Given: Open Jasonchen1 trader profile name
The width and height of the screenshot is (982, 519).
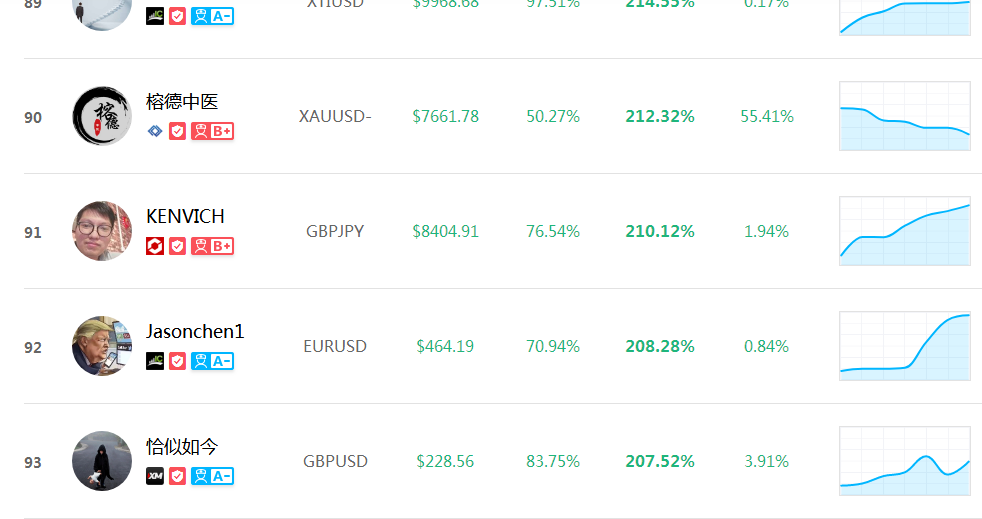Looking at the screenshot, I should 195,331.
